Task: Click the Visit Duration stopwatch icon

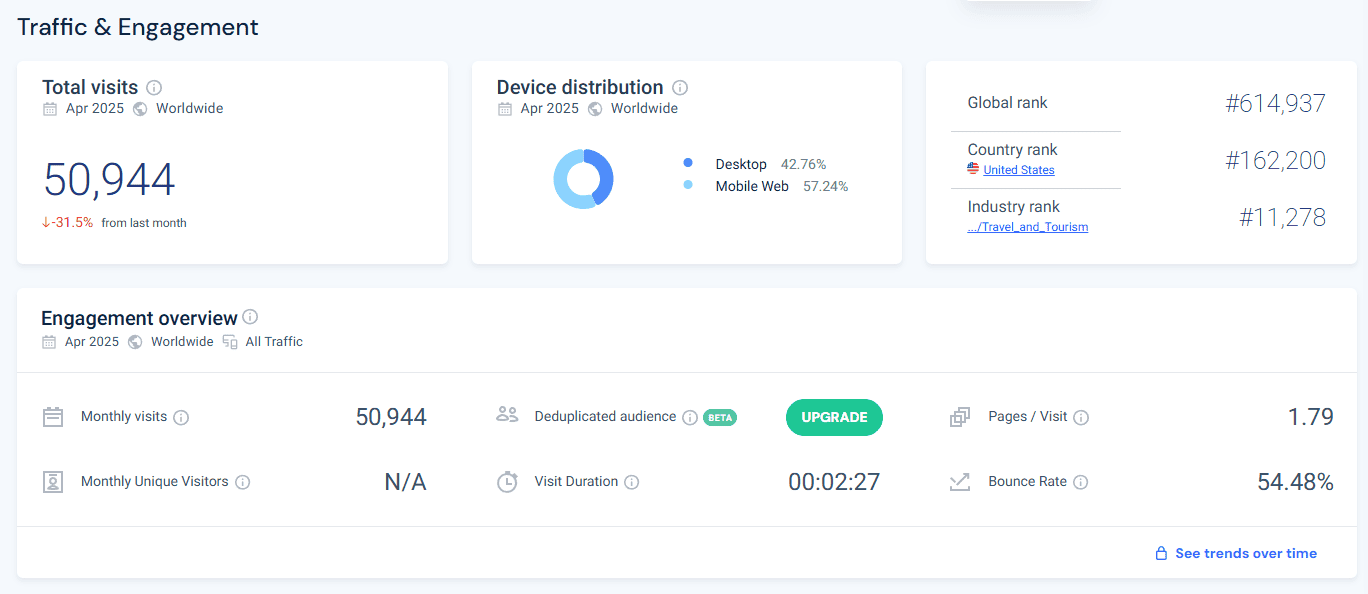Action: [508, 482]
